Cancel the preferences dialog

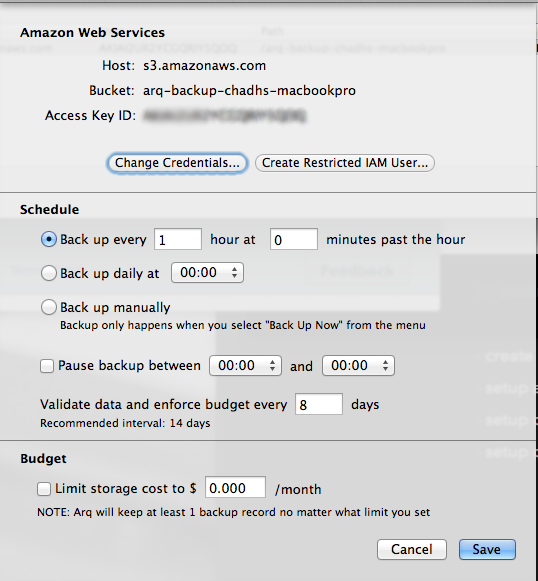point(412,549)
